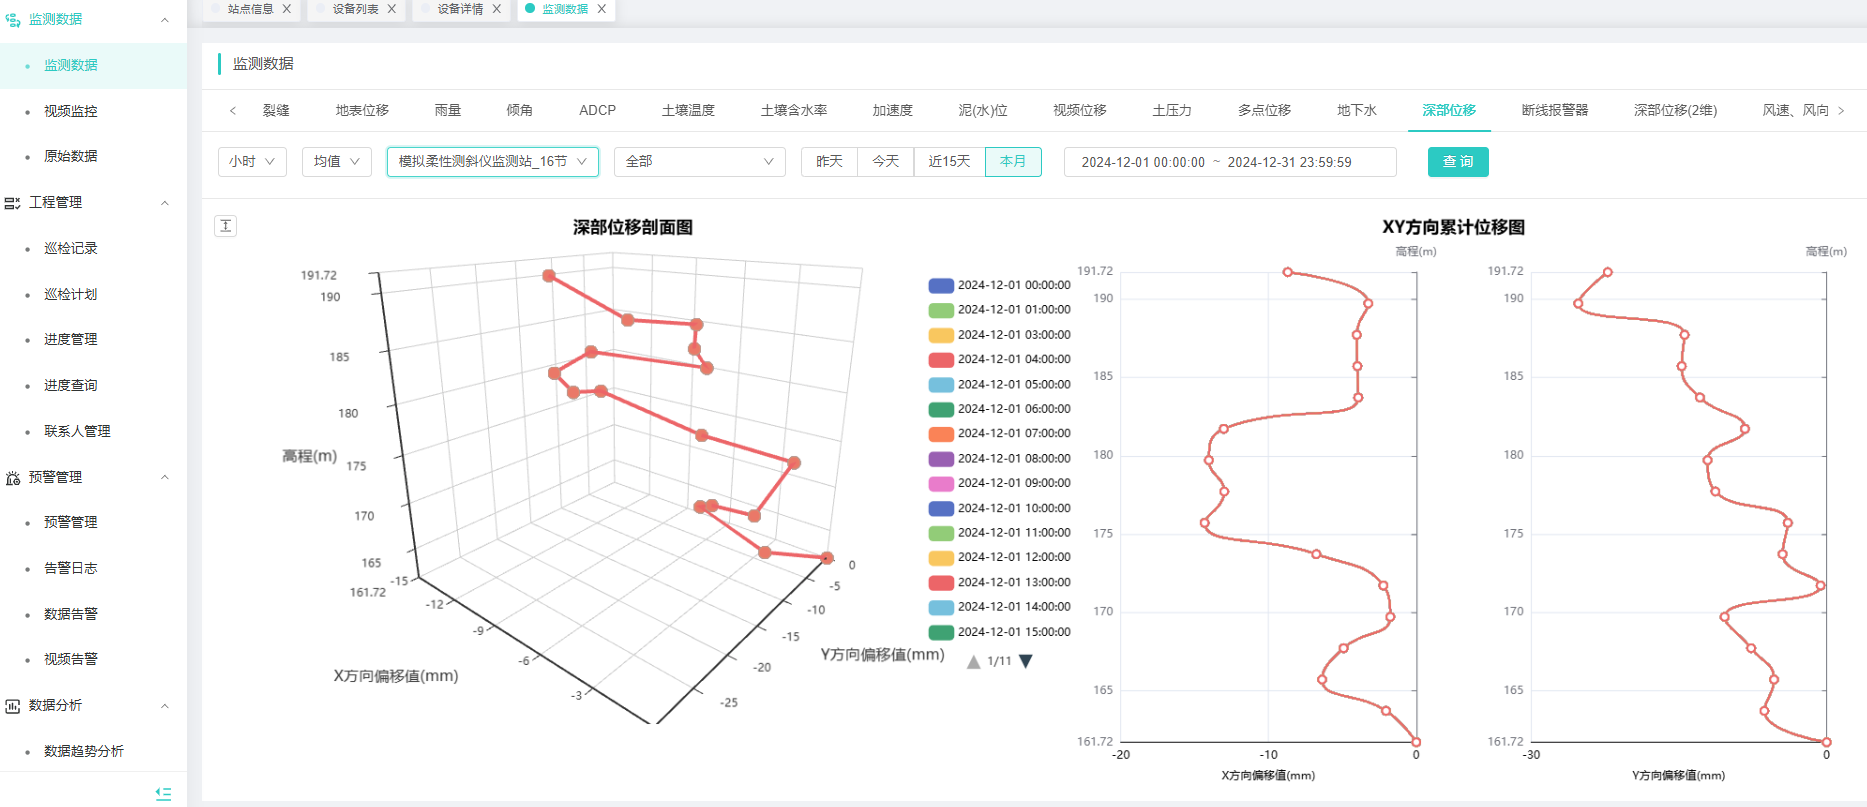Hide the 2024-12-01 04:00:00 legend series
Image resolution: width=1867 pixels, height=807 pixels.
pyautogui.click(x=999, y=359)
